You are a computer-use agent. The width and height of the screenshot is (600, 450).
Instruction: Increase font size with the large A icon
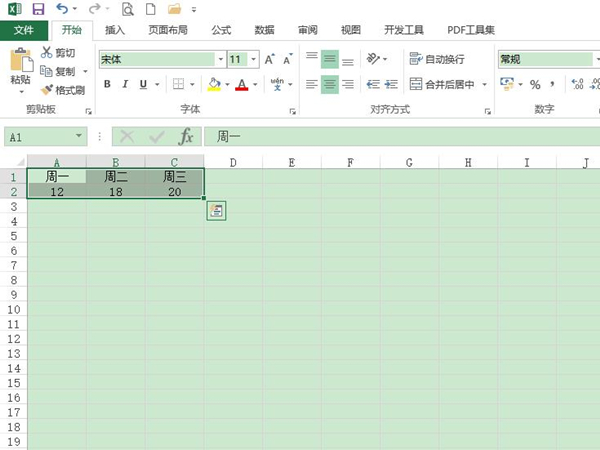point(270,60)
